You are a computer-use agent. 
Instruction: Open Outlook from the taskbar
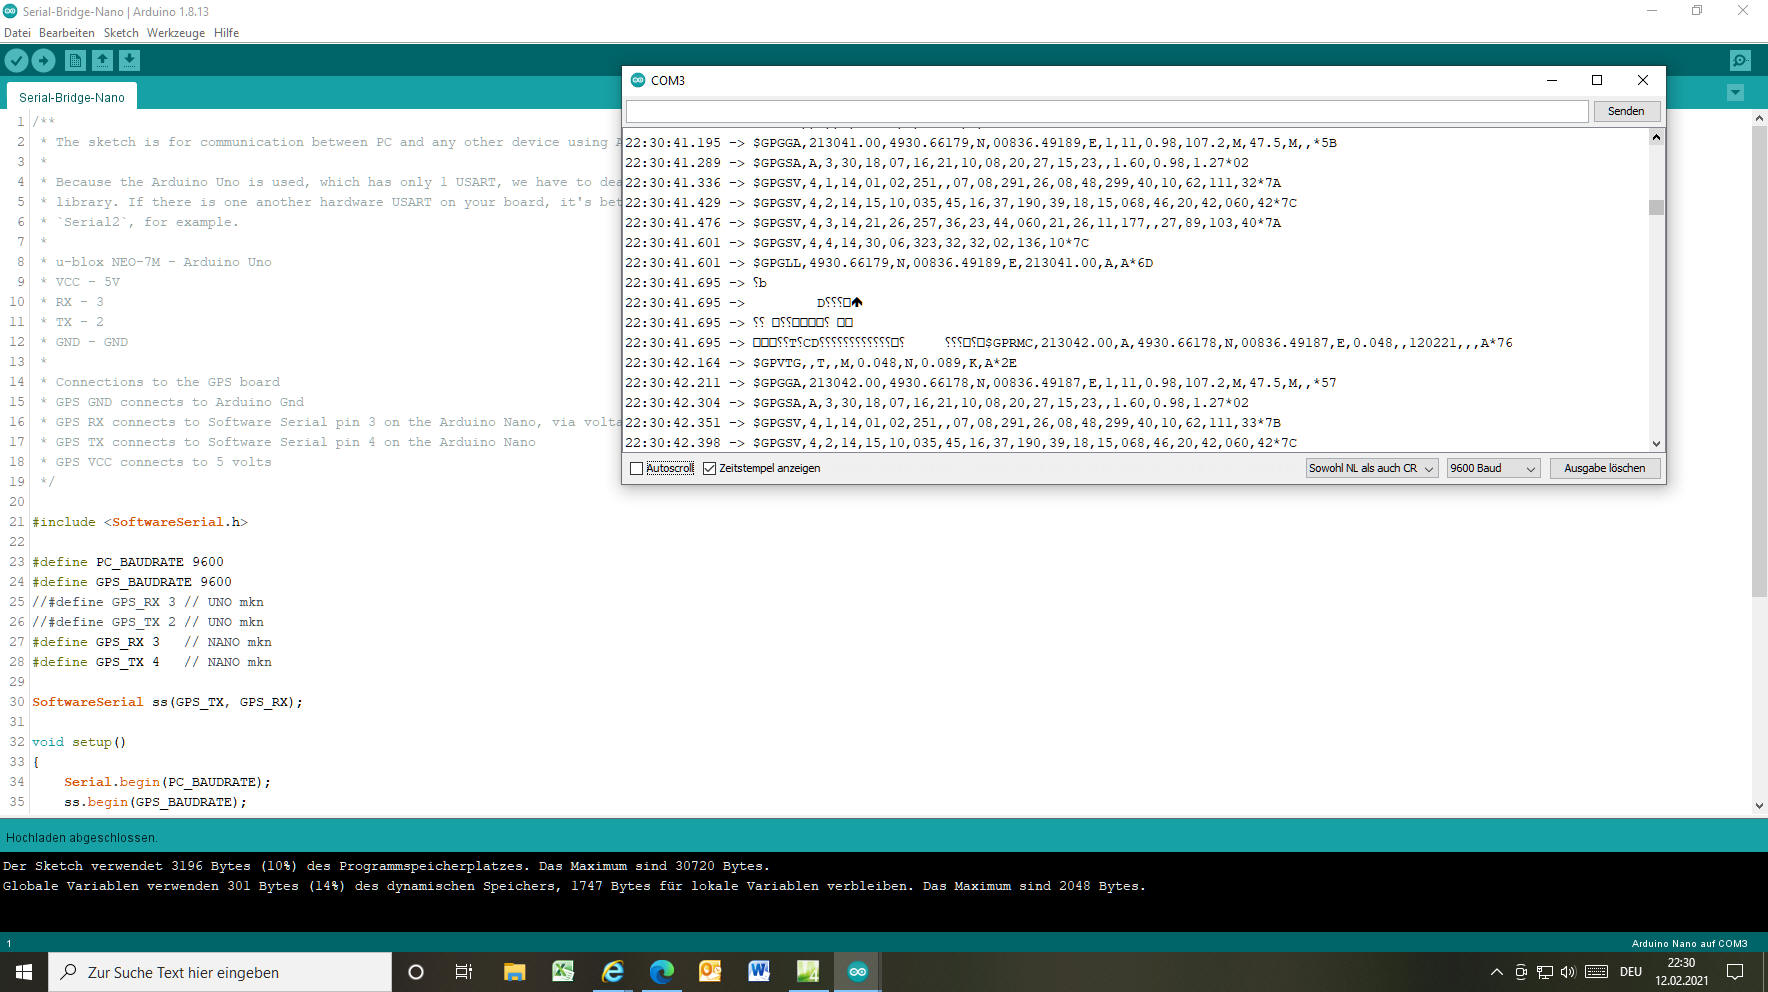[x=710, y=972]
